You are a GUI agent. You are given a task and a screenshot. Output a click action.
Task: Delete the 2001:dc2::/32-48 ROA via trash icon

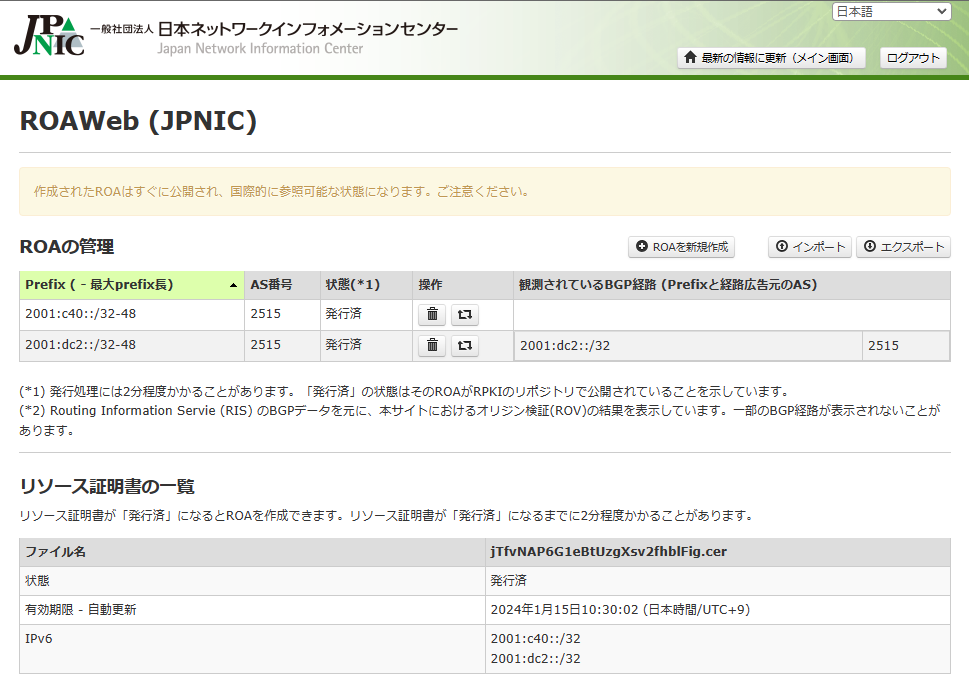click(433, 345)
